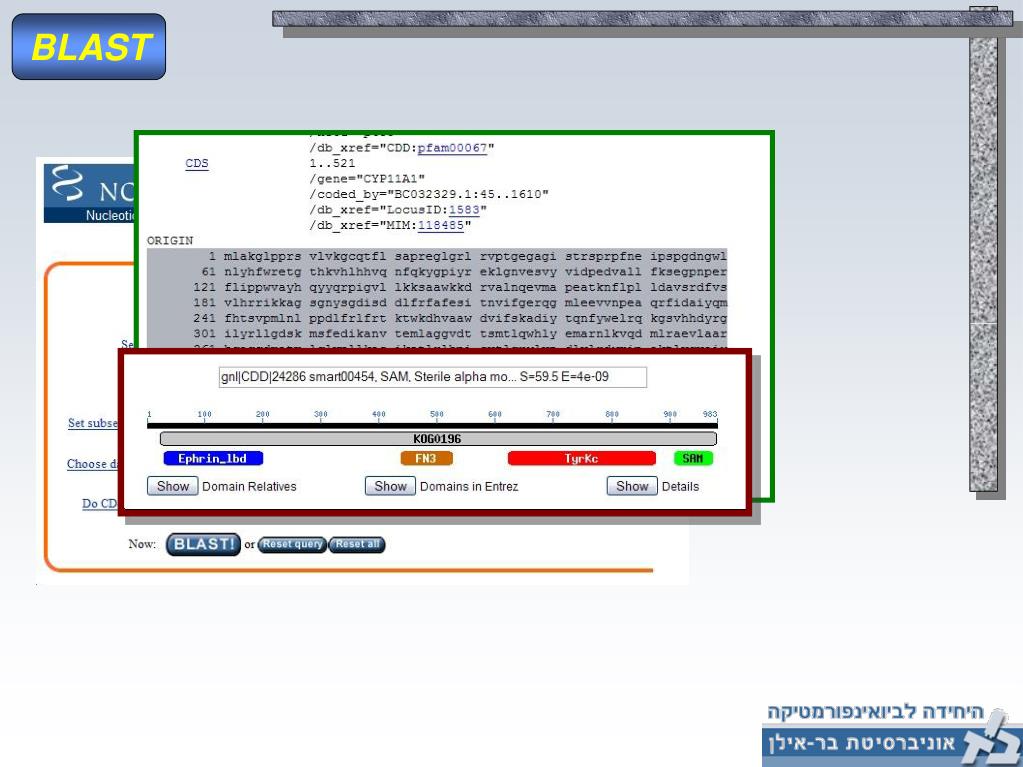Click the 1..521 CDS range text
The image size is (1023, 767).
coord(332,163)
